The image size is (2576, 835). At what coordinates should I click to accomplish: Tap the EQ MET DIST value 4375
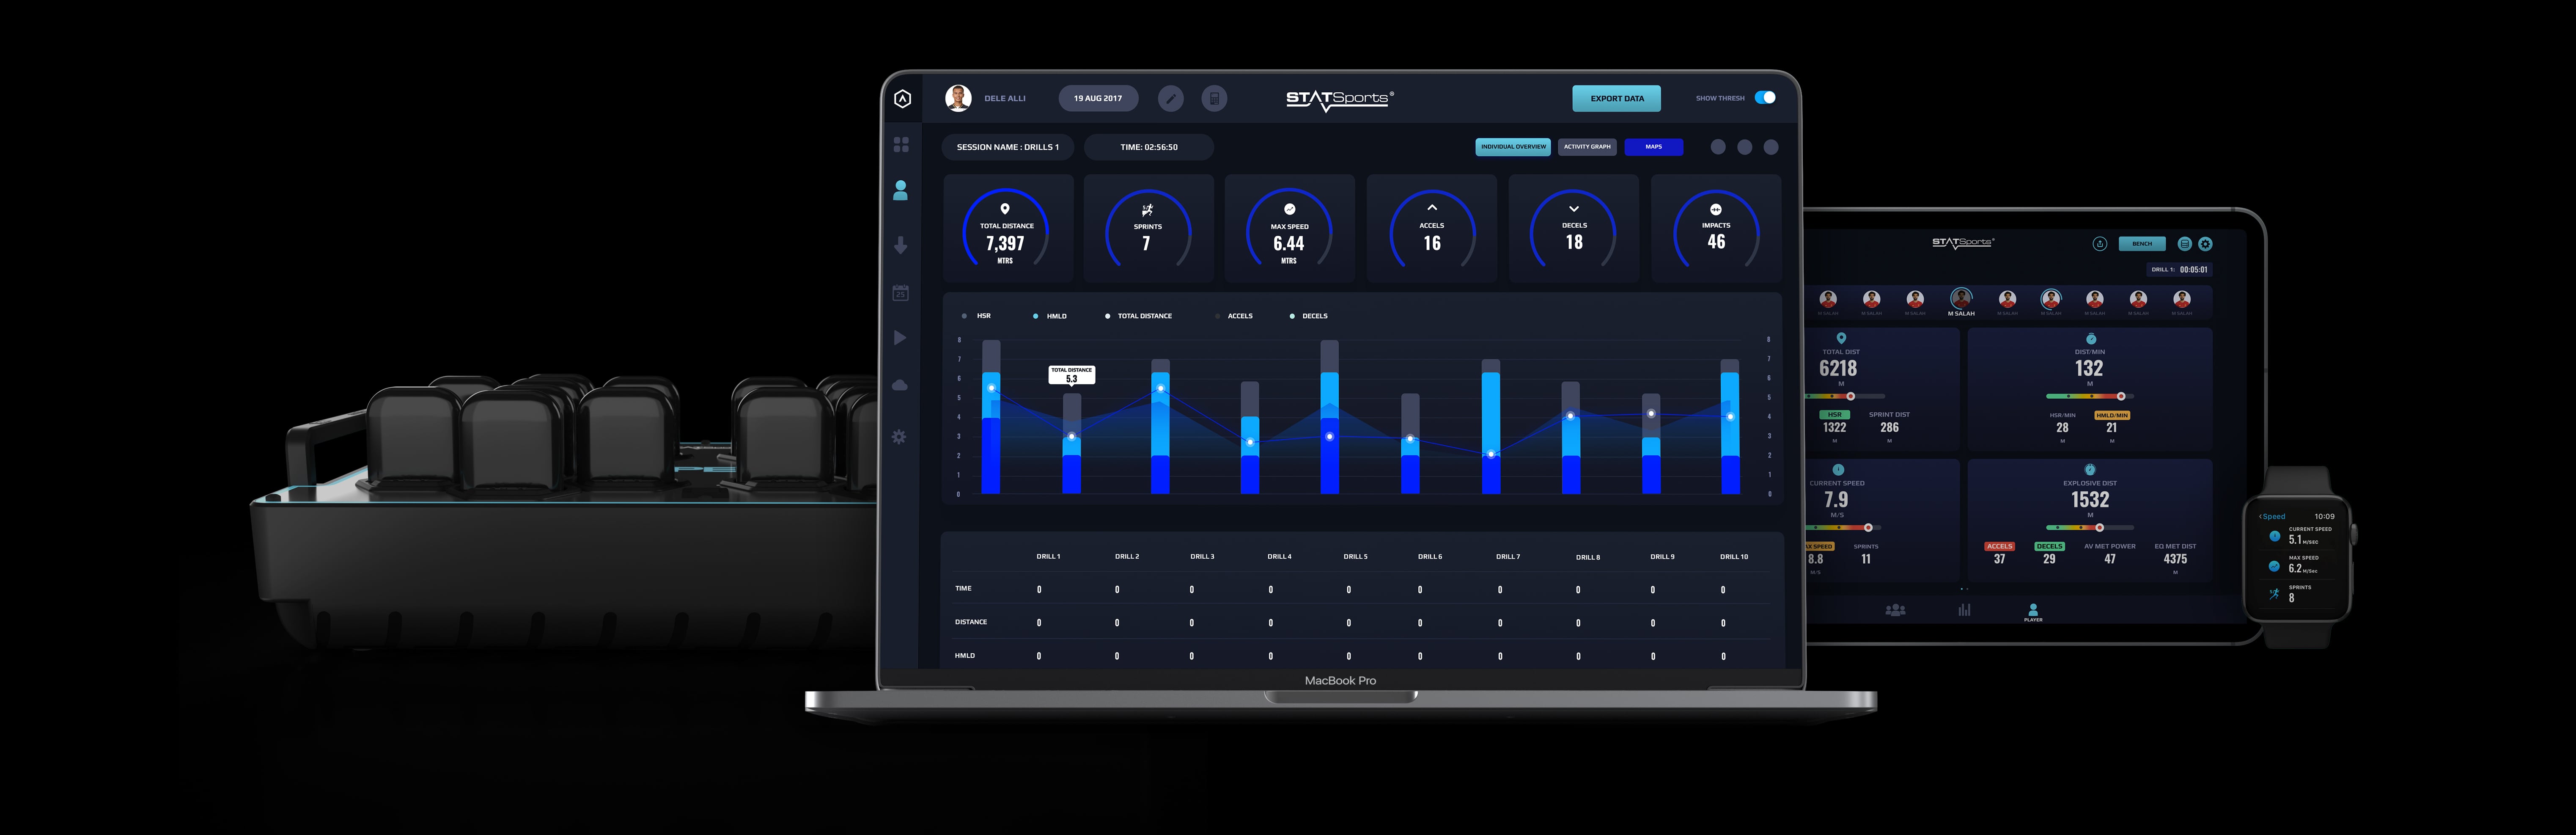point(2175,559)
